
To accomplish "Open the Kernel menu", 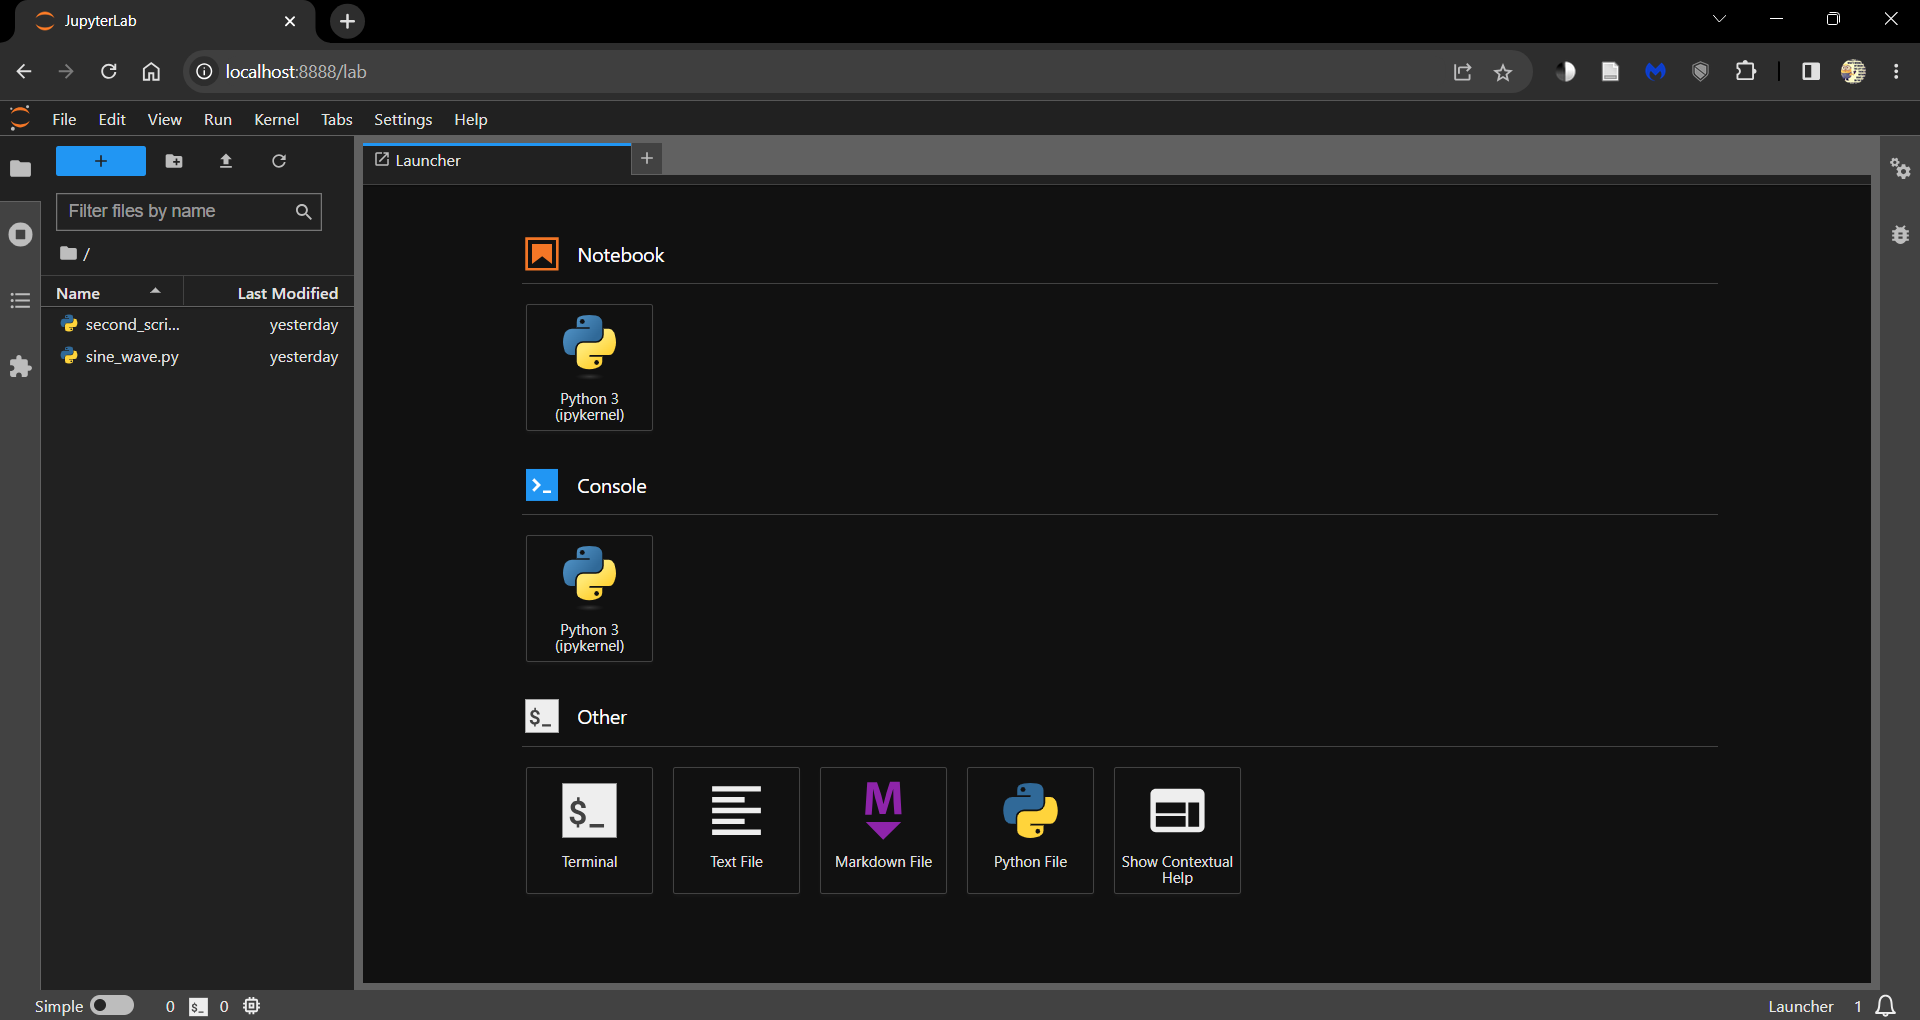I will (276, 119).
